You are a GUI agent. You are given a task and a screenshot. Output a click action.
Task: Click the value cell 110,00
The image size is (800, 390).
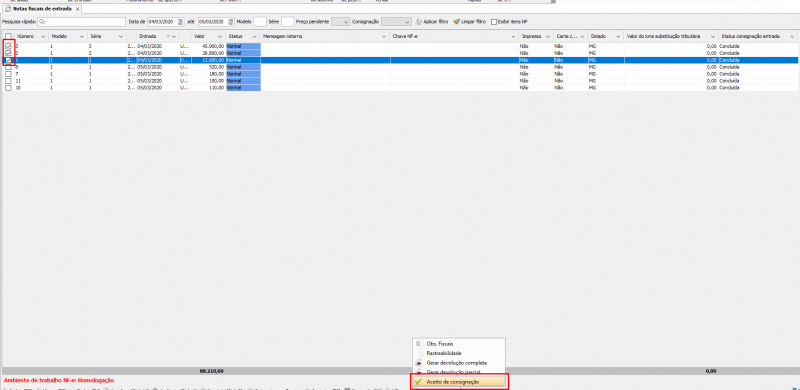click(x=209, y=88)
